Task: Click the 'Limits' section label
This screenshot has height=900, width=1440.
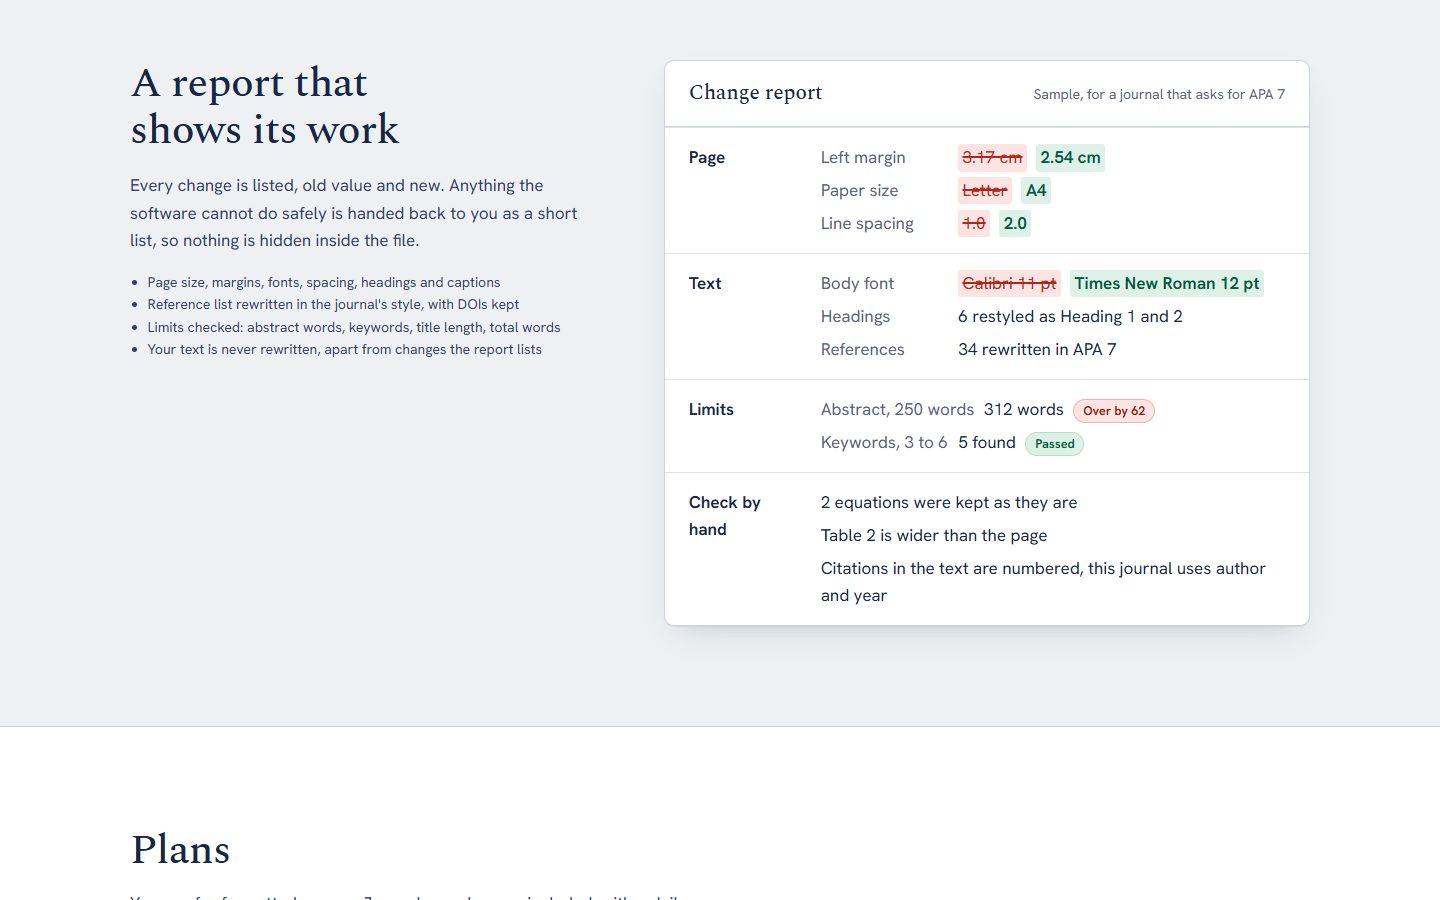Action: pyautogui.click(x=711, y=410)
